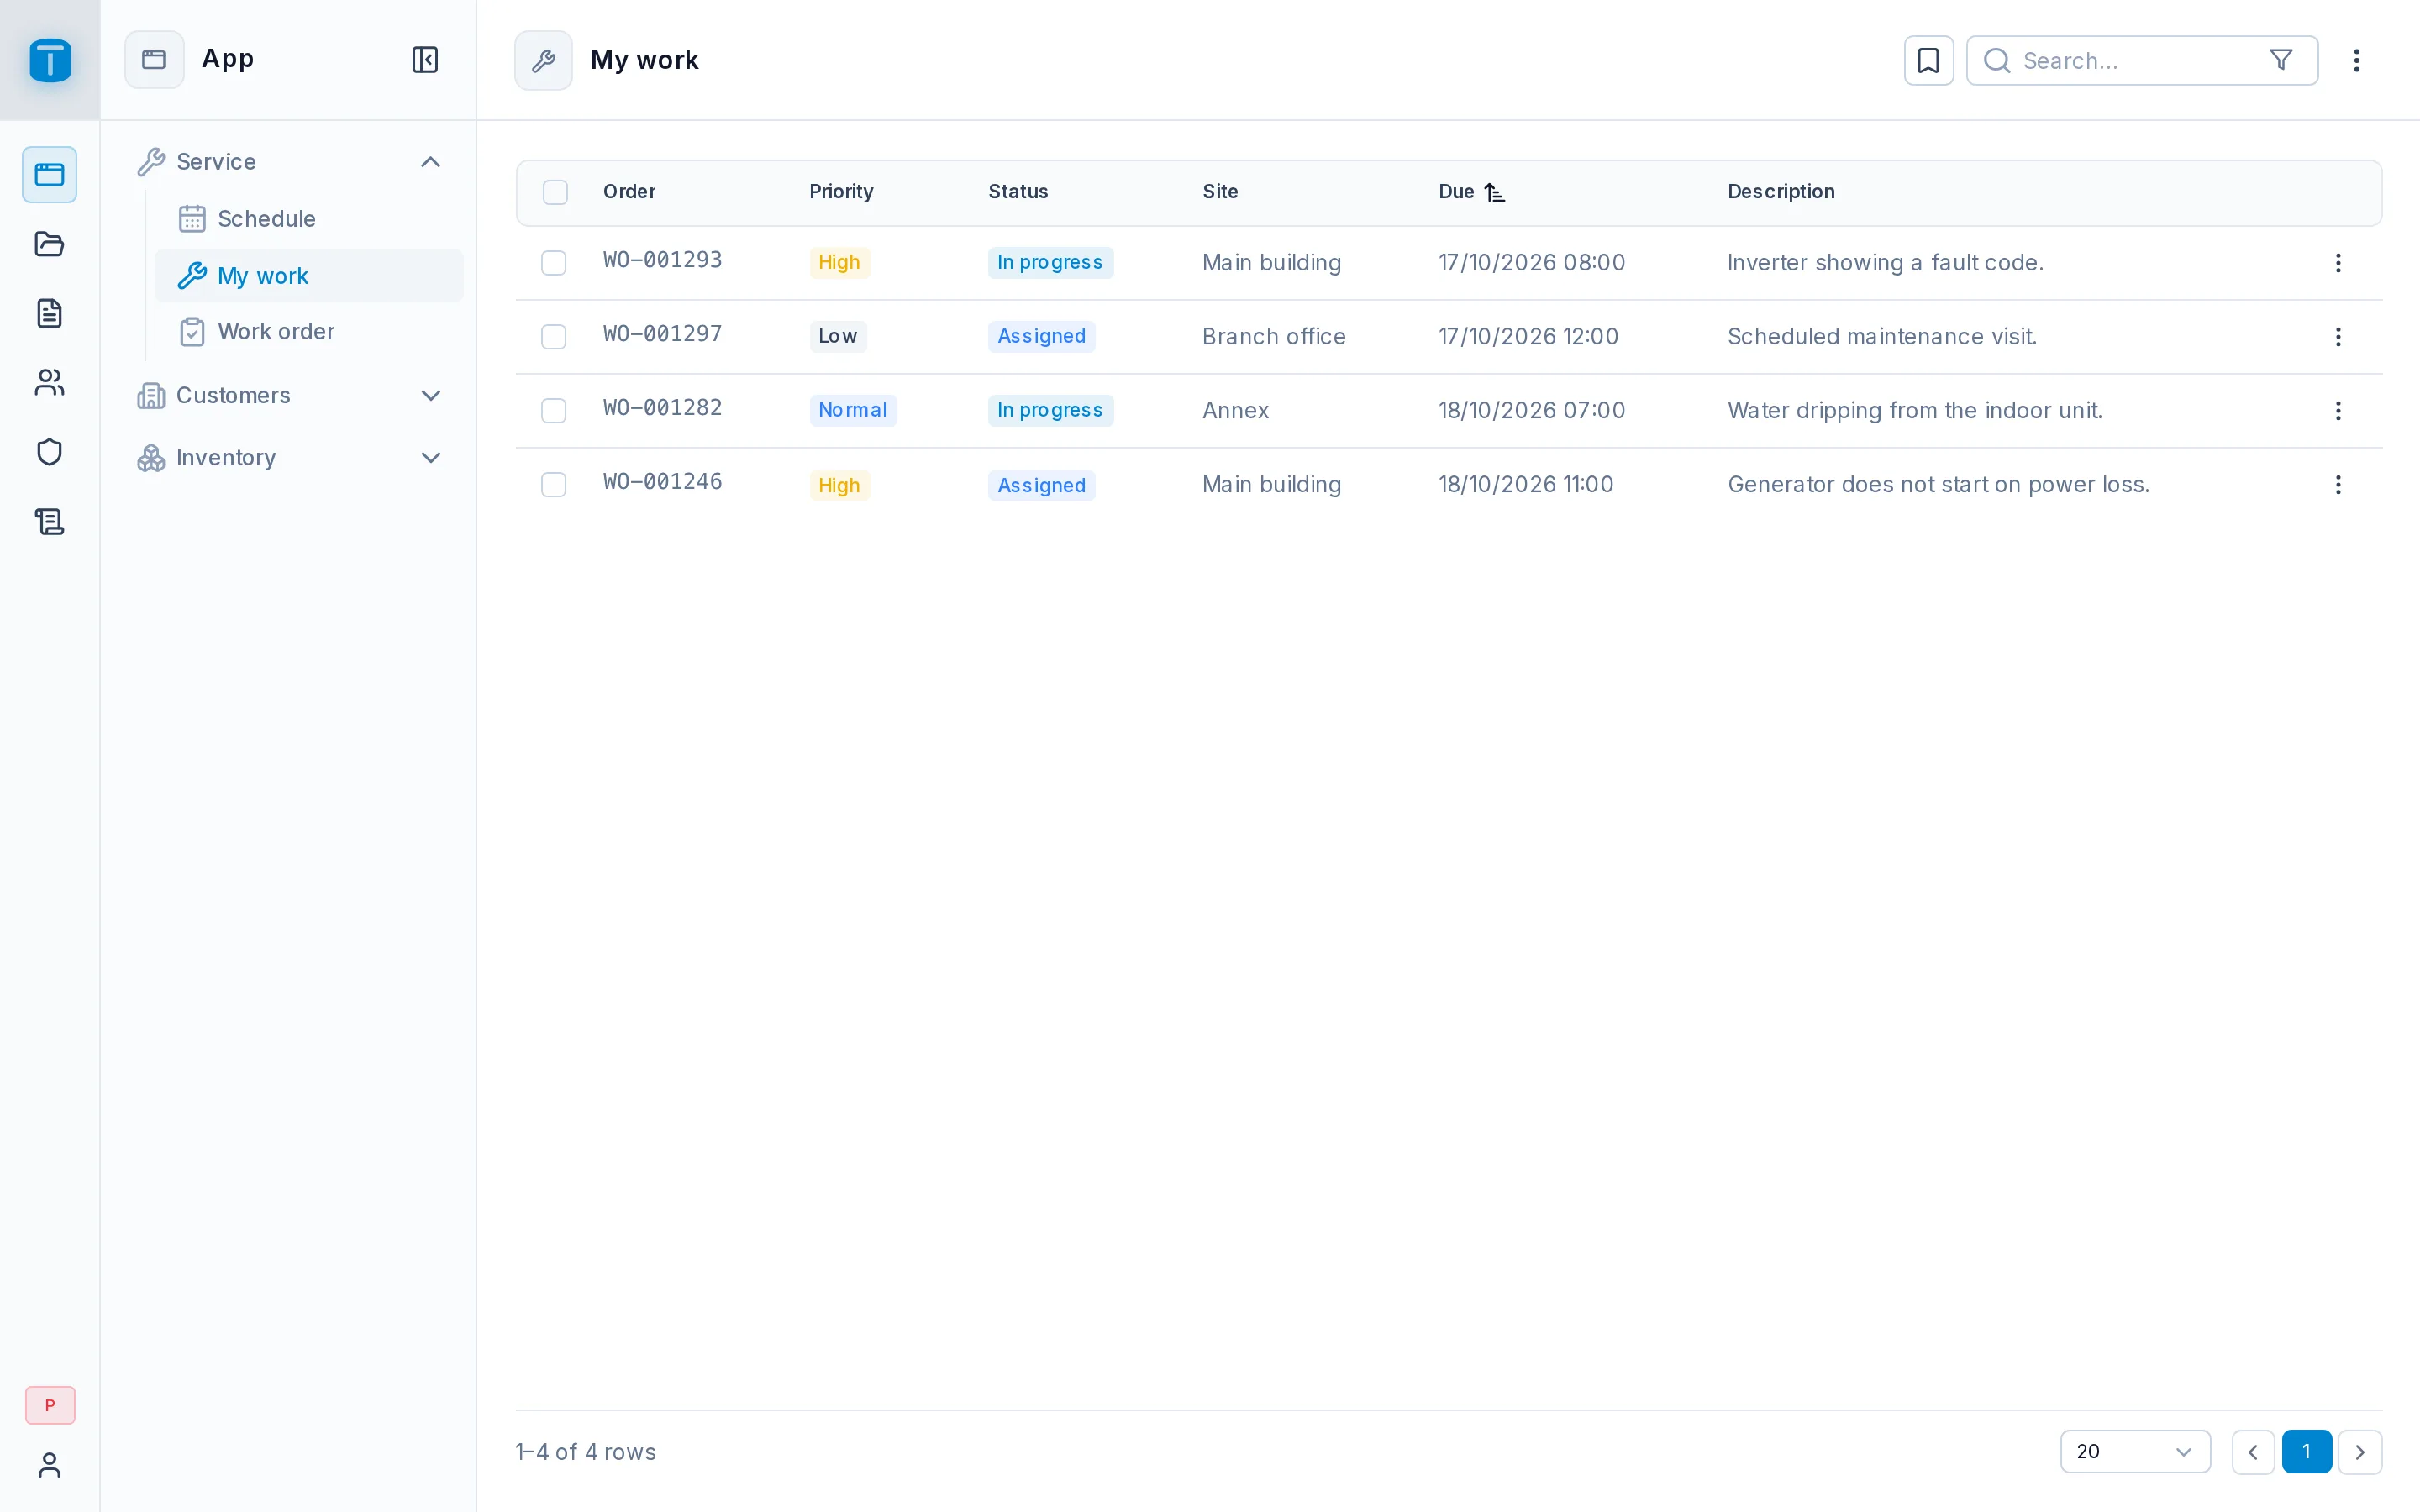Open row actions for WO-001293
The image size is (2420, 1512).
[x=2338, y=263]
